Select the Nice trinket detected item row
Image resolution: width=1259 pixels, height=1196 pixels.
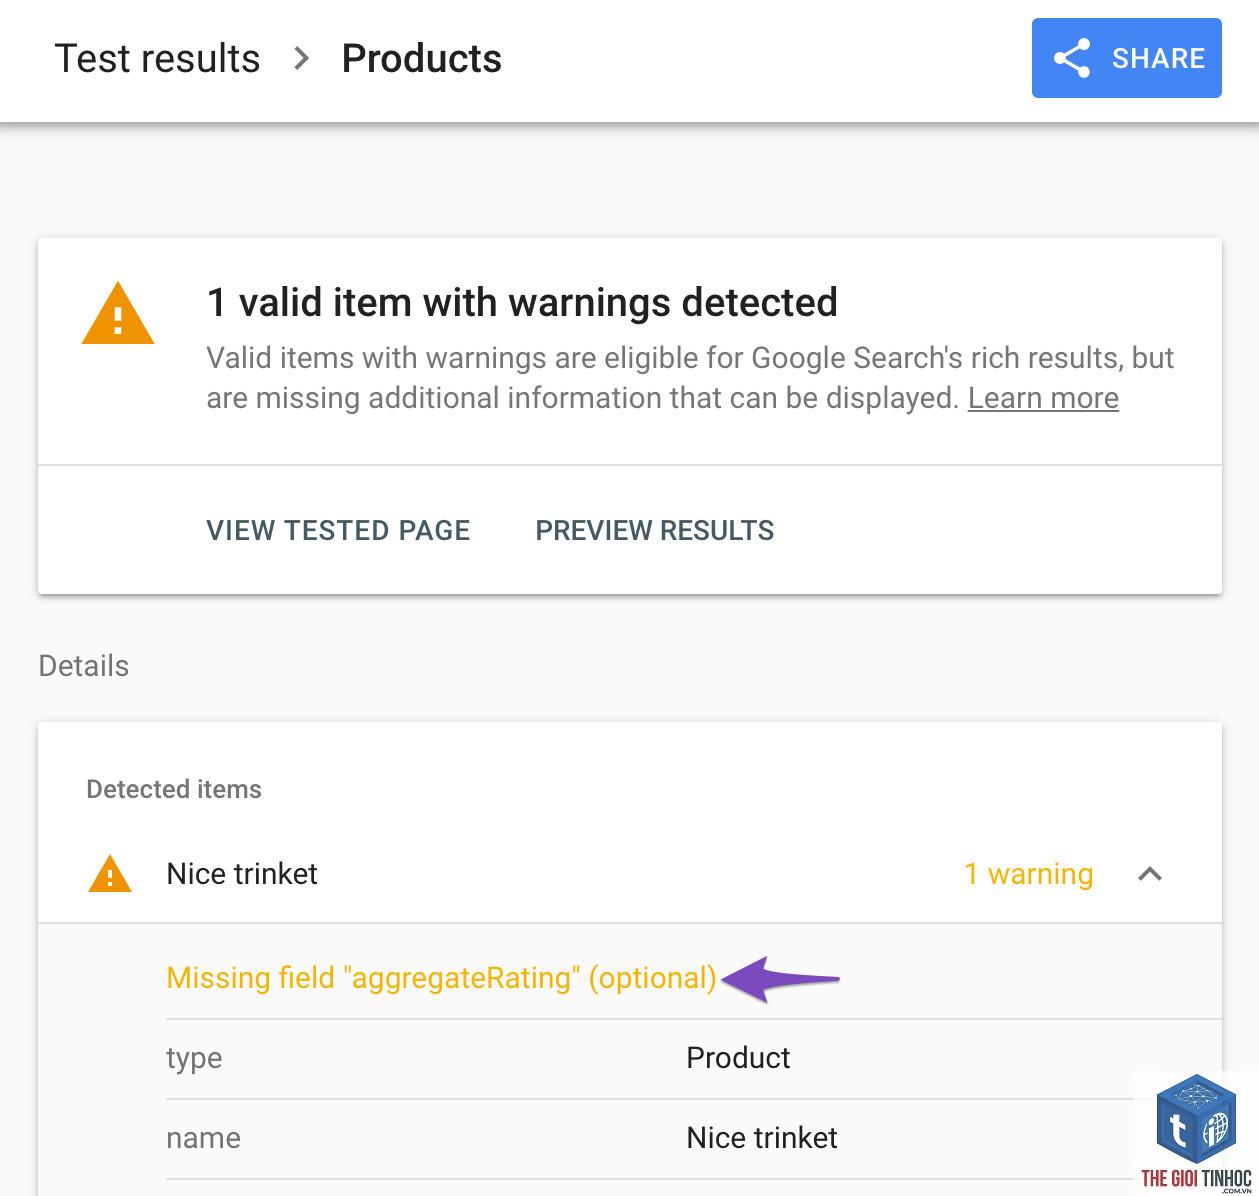pos(630,874)
